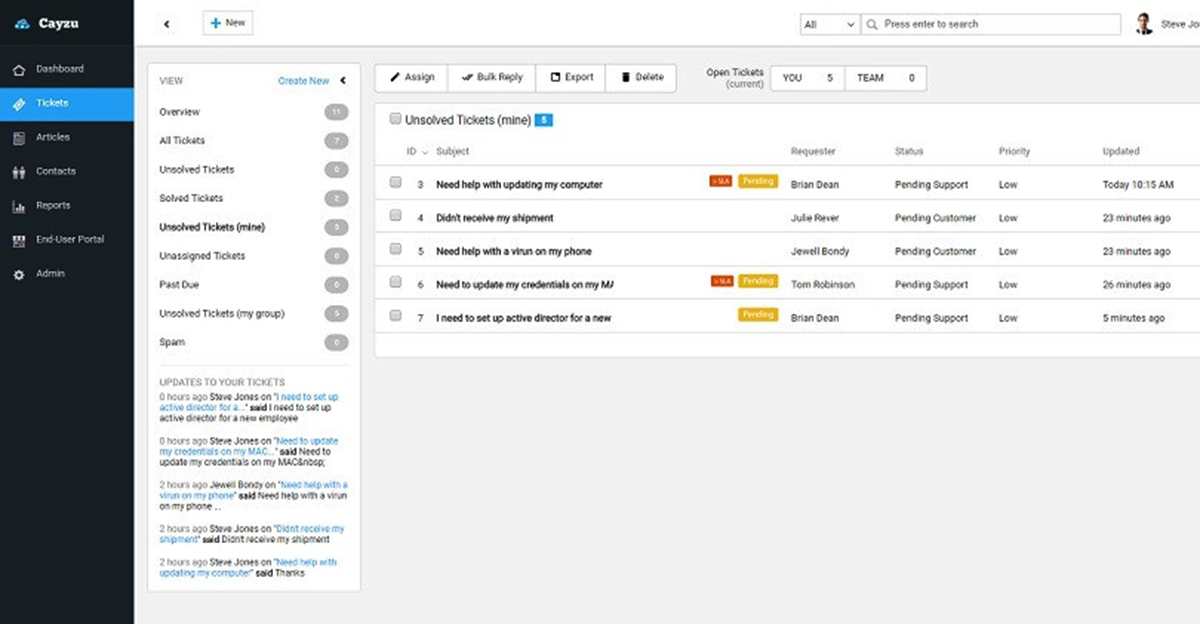
Task: Open the Contacts people icon
Action: 18,172
